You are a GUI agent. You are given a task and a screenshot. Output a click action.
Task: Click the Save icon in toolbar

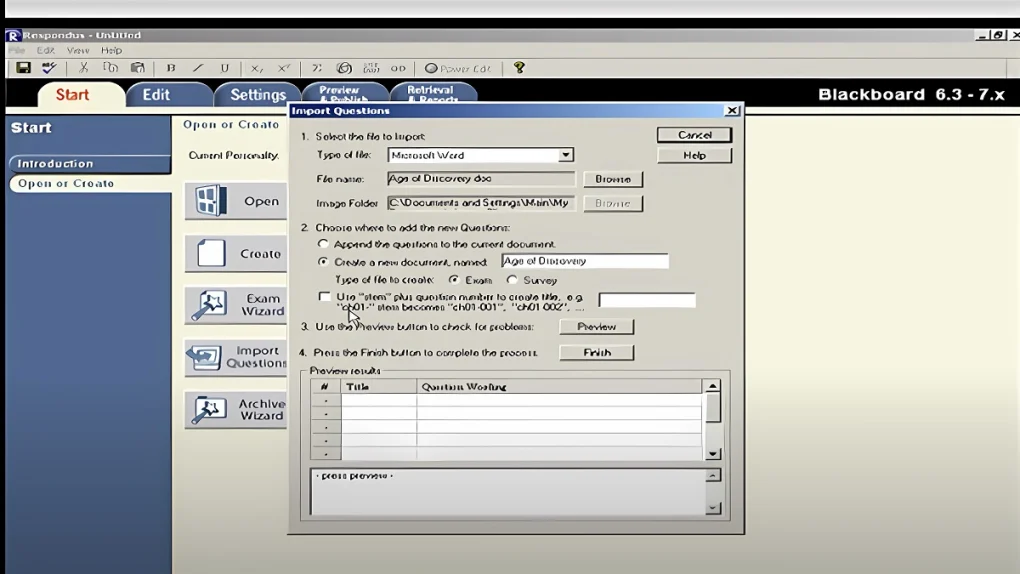coord(23,68)
